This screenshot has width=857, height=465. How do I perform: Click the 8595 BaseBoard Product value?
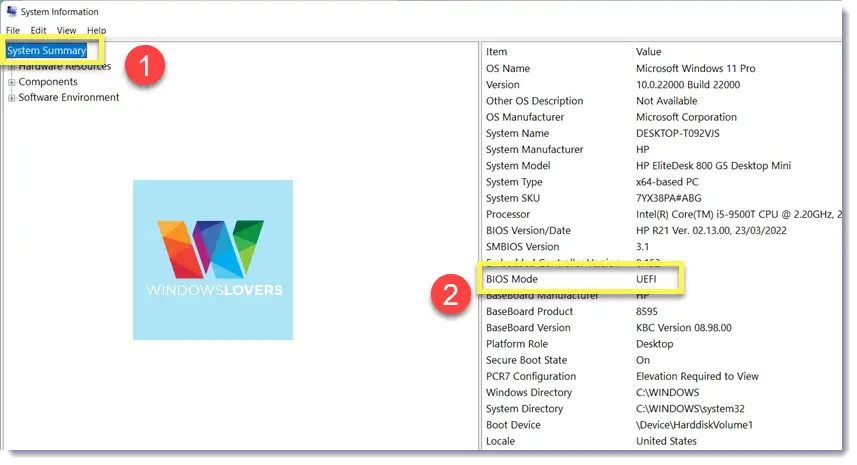coord(647,311)
